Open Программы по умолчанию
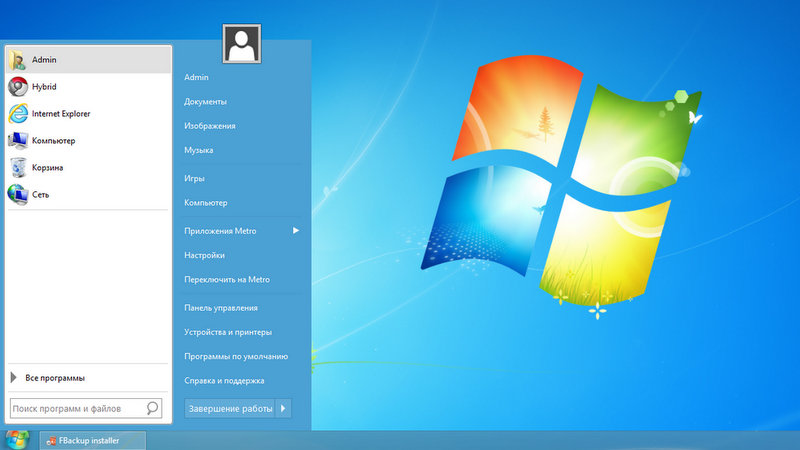Image resolution: width=800 pixels, height=450 pixels. click(x=236, y=356)
